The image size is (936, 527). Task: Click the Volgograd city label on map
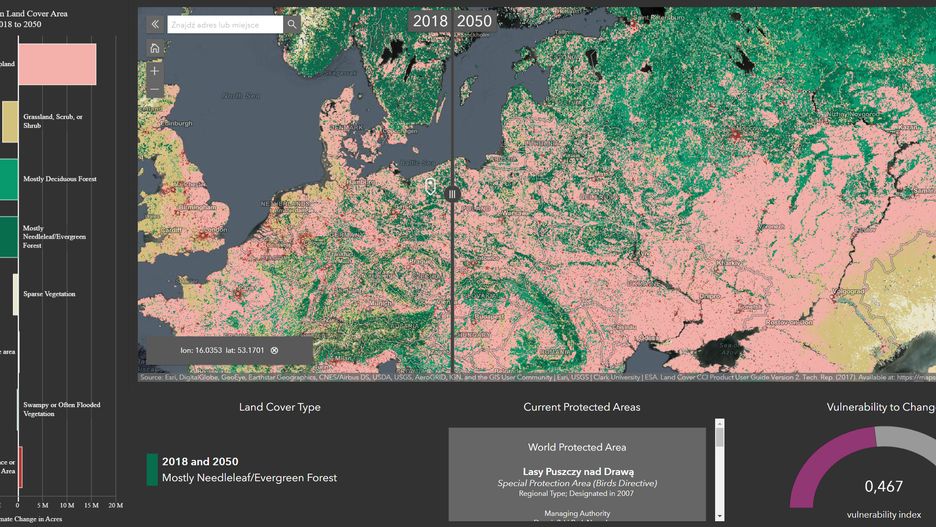click(x=849, y=291)
